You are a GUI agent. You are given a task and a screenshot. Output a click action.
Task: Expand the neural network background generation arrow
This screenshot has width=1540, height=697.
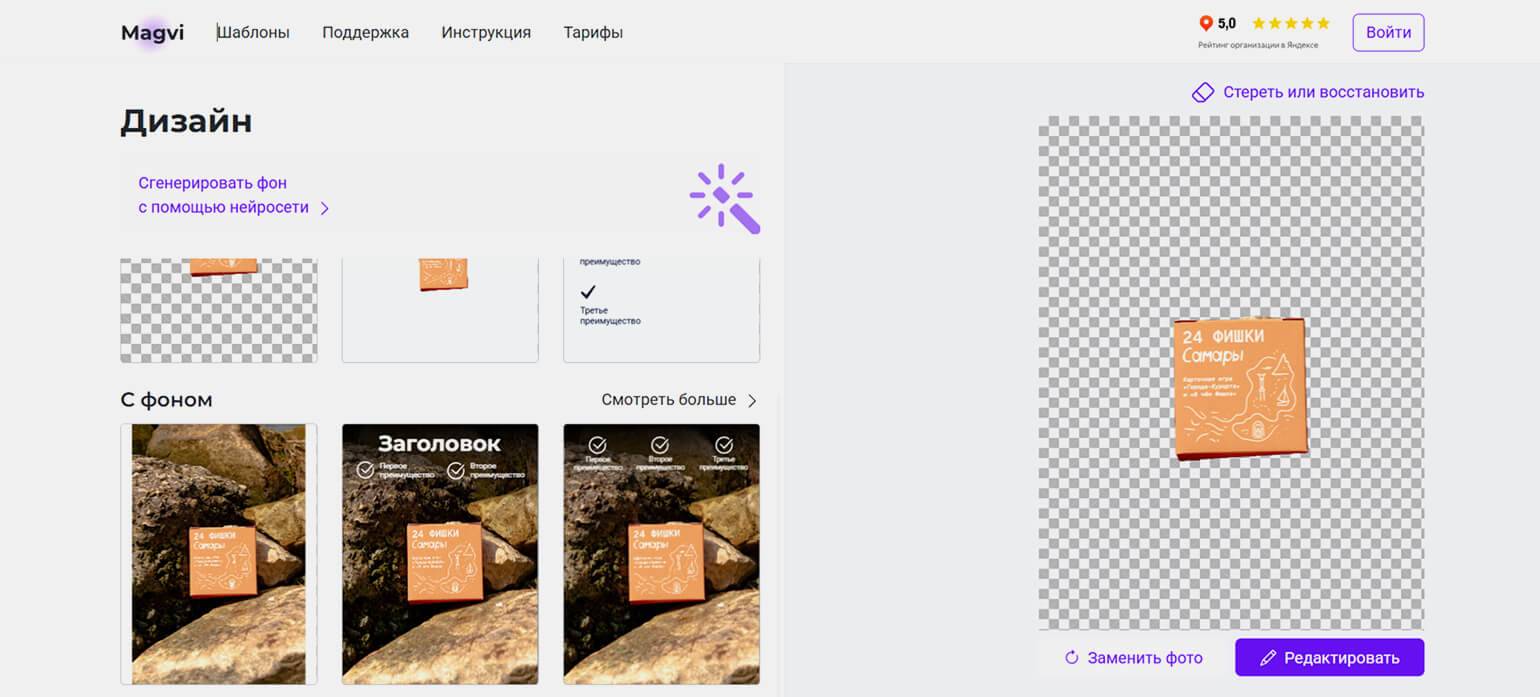324,209
